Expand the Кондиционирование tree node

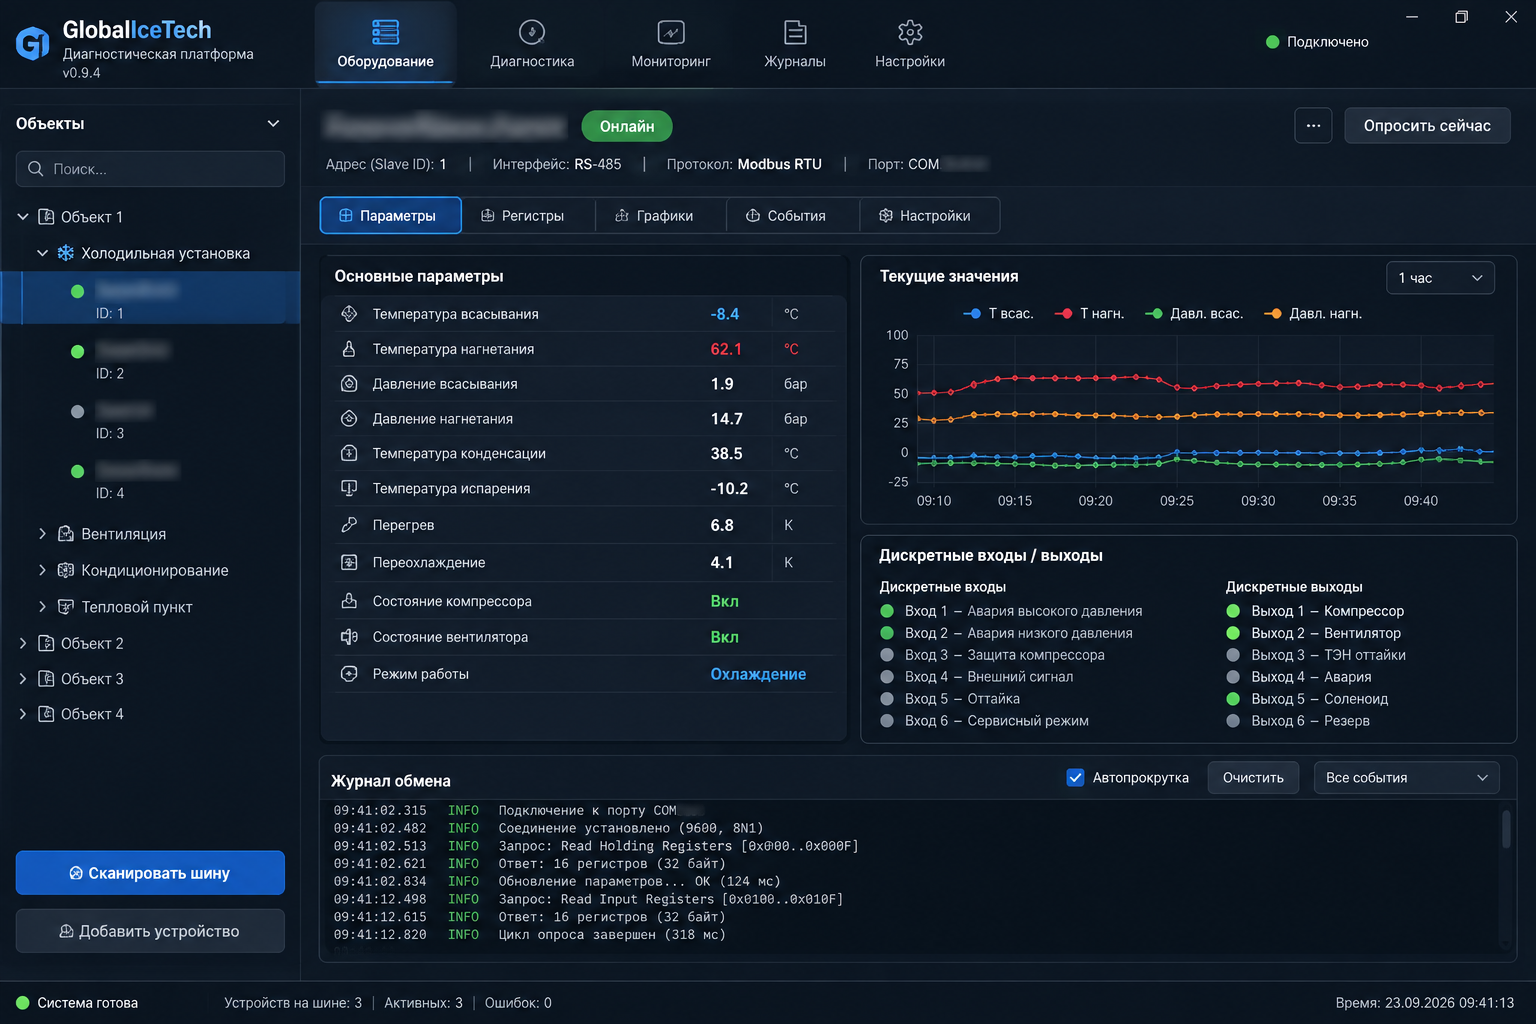42,570
